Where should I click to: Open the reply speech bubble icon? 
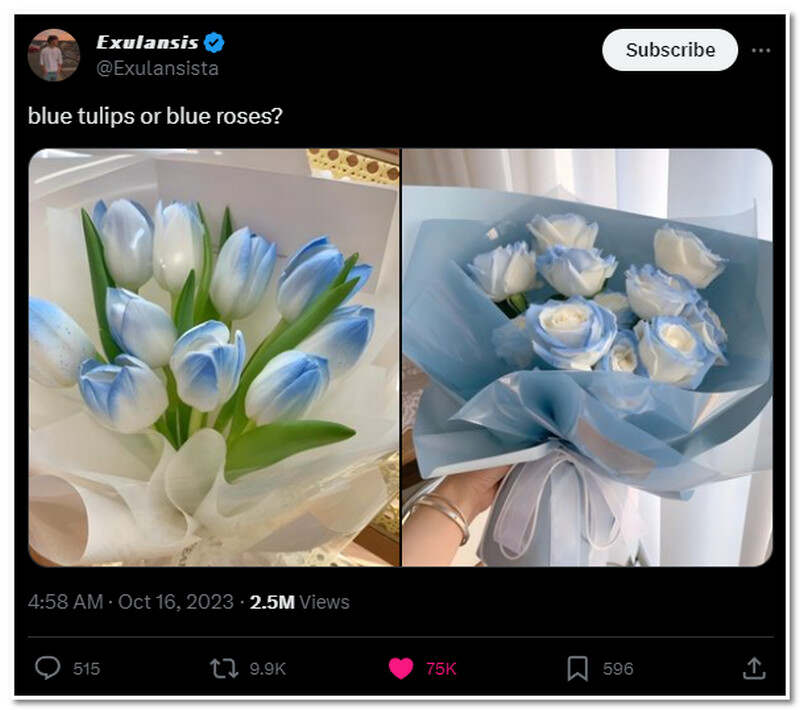(48, 668)
